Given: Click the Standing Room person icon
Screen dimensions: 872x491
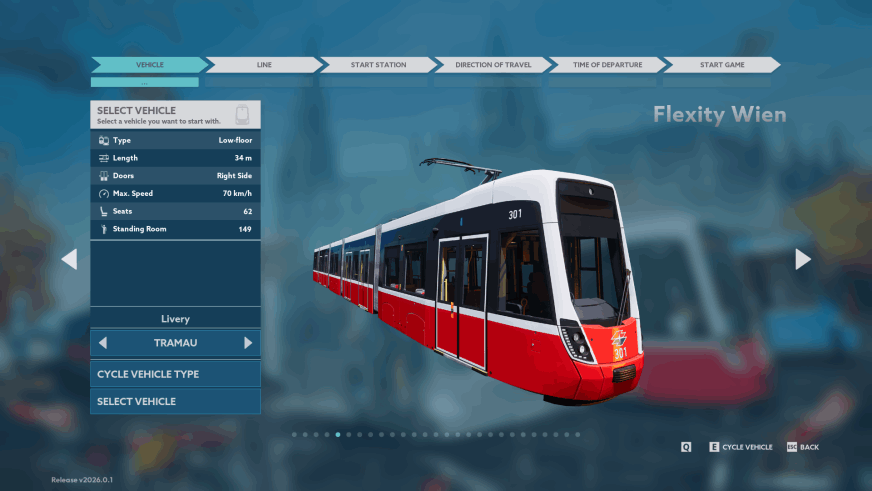Looking at the screenshot, I should (x=103, y=229).
